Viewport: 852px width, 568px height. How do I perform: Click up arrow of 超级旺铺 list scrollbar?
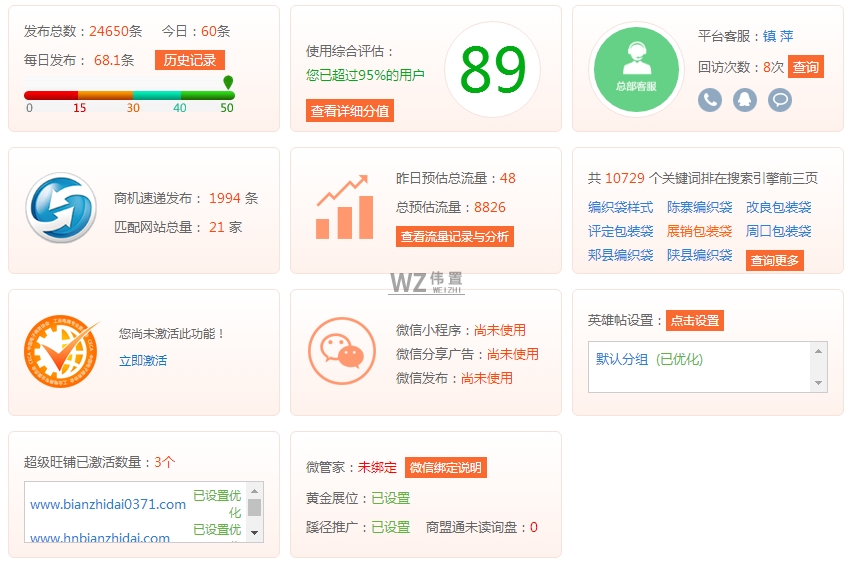click(254, 491)
